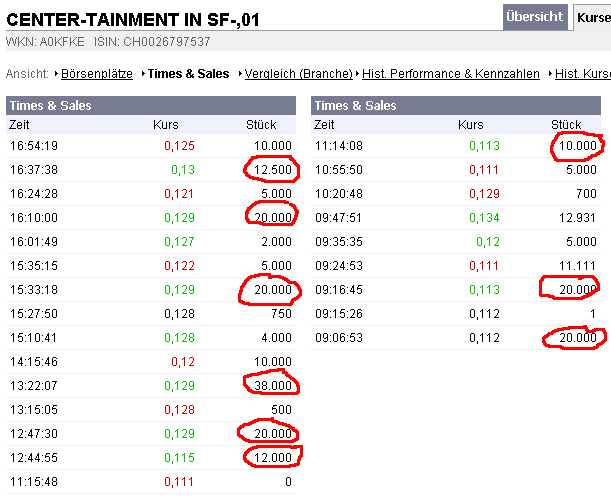Viewport: 611px width, 499px height.
Task: Select the 20.000 volume at 15:33:18
Action: (x=273, y=290)
